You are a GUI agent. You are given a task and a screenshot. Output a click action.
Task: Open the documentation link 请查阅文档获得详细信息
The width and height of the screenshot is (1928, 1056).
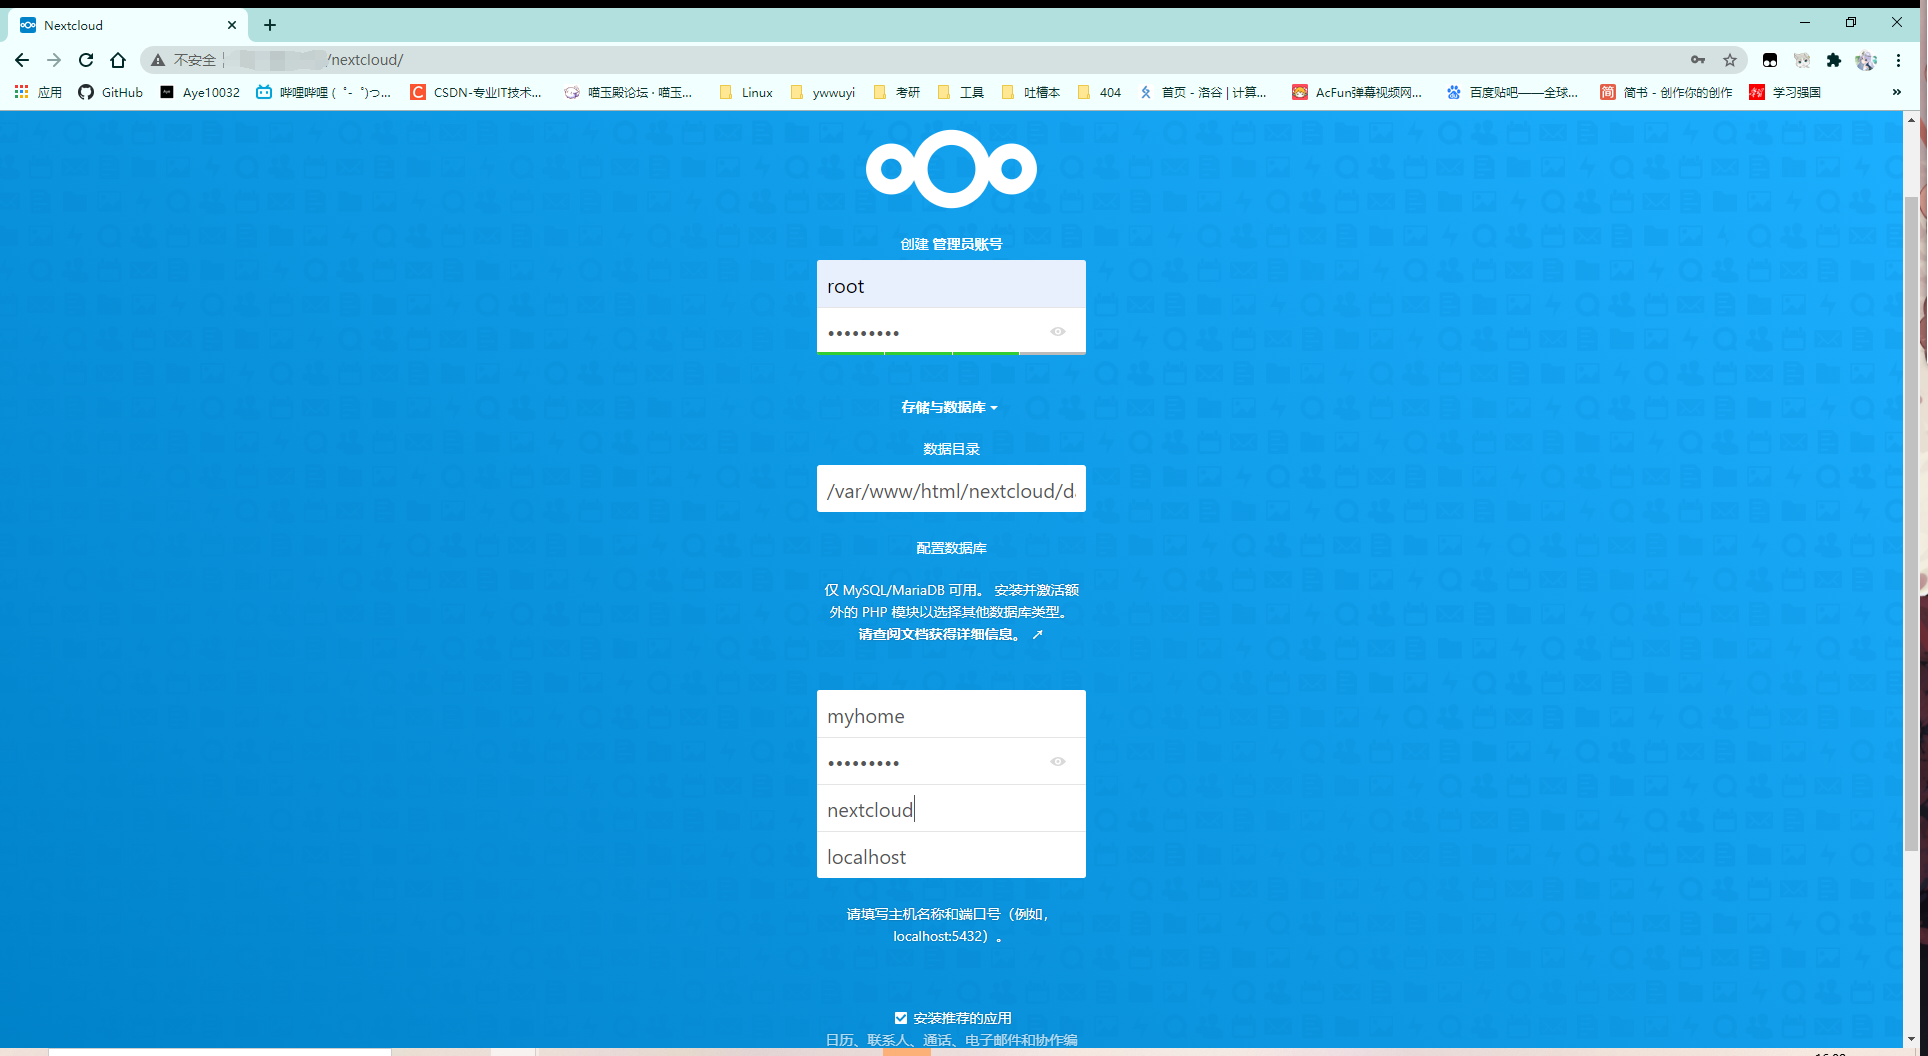pos(950,634)
